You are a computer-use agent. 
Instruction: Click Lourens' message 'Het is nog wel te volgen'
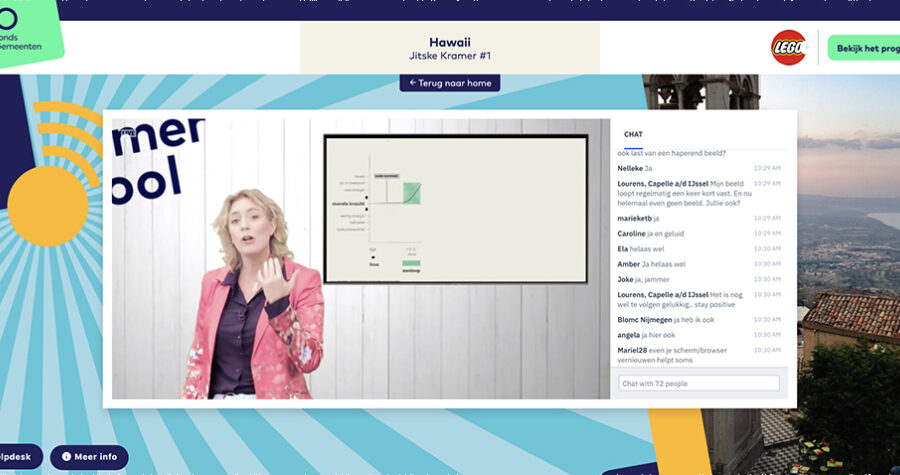tap(699, 299)
